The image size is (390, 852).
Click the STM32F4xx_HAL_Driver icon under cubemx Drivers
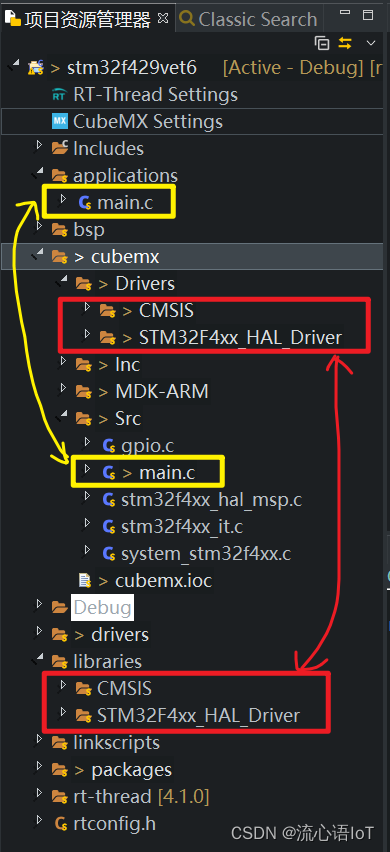tap(108, 338)
